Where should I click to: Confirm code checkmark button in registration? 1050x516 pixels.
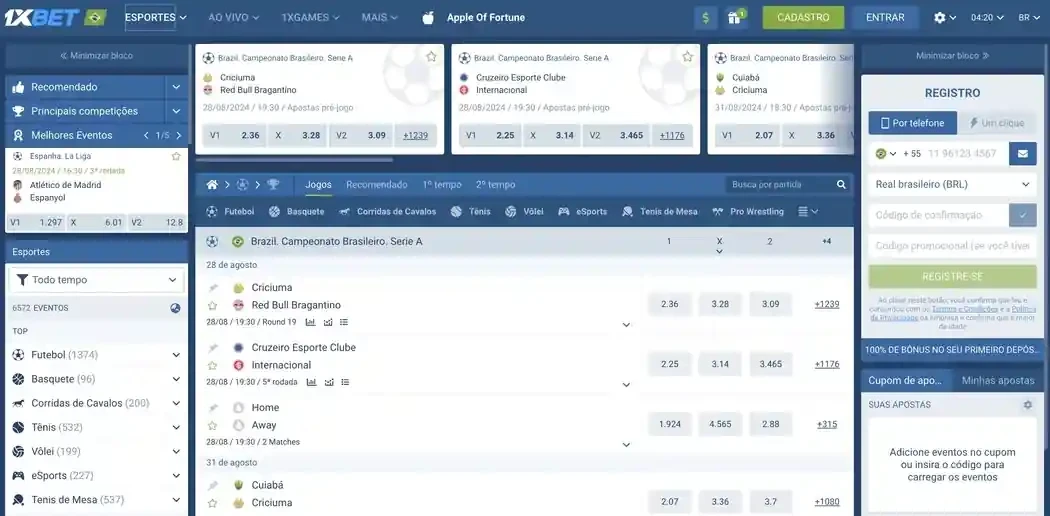click(x=1023, y=215)
